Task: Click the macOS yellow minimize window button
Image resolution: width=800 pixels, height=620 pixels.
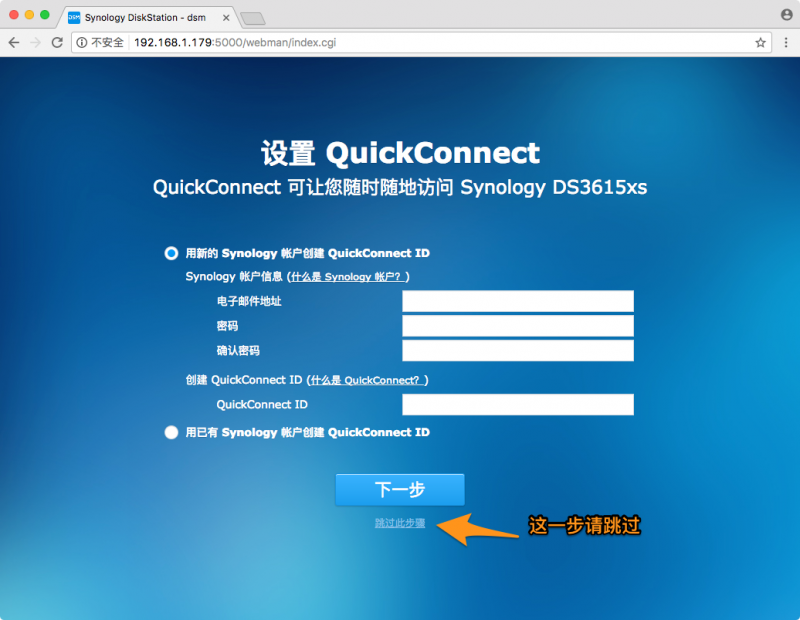Action: tap(30, 15)
